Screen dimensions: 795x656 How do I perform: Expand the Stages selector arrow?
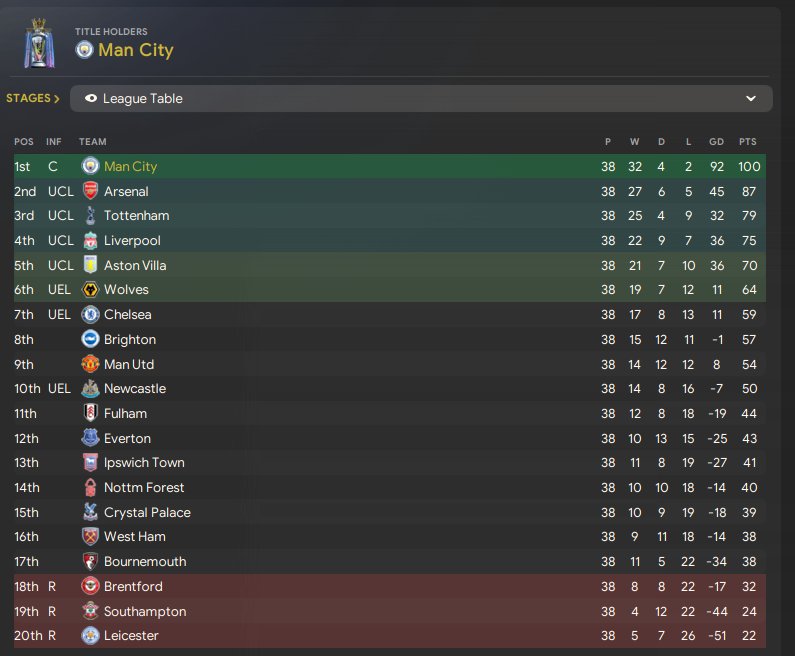(57, 99)
